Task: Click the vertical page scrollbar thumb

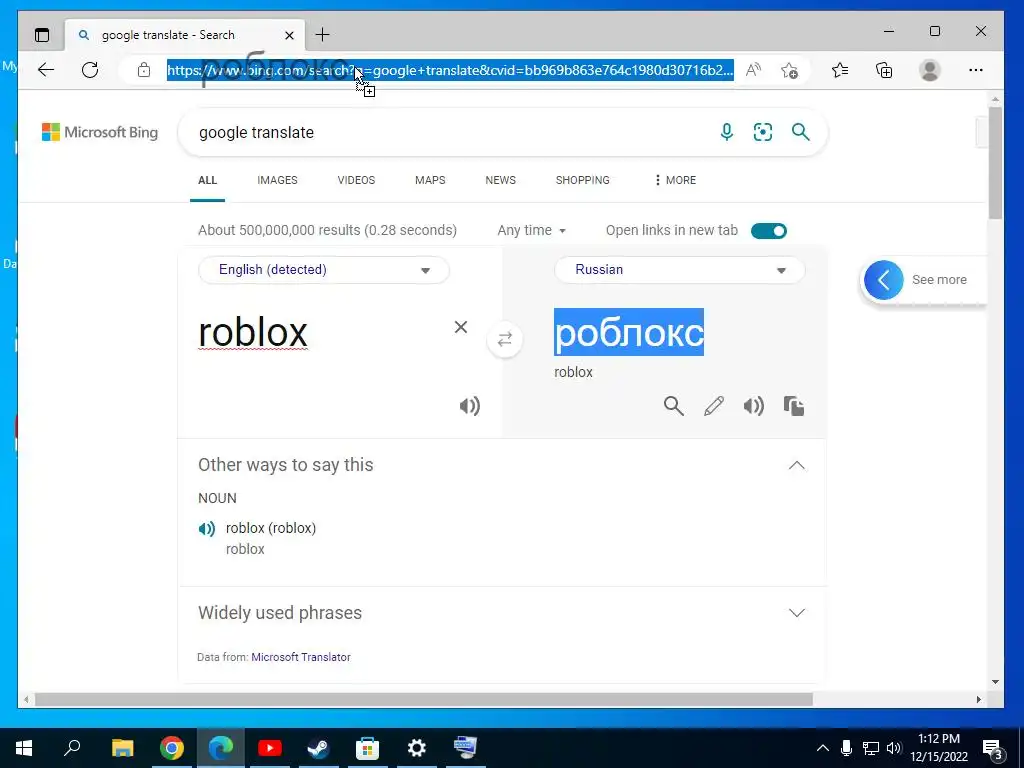Action: coord(995,163)
